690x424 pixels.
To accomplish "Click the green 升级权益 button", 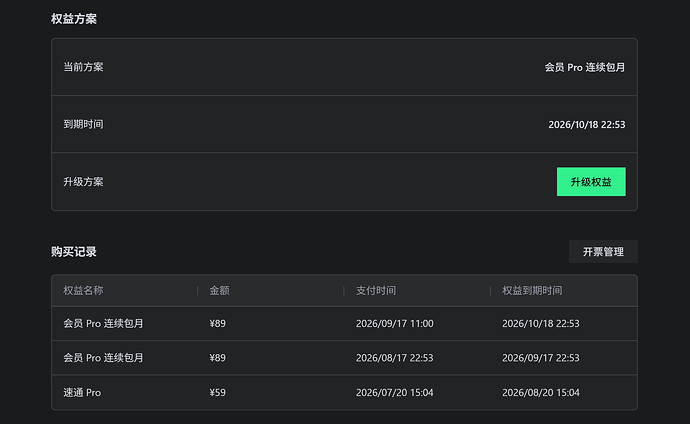I will point(591,182).
